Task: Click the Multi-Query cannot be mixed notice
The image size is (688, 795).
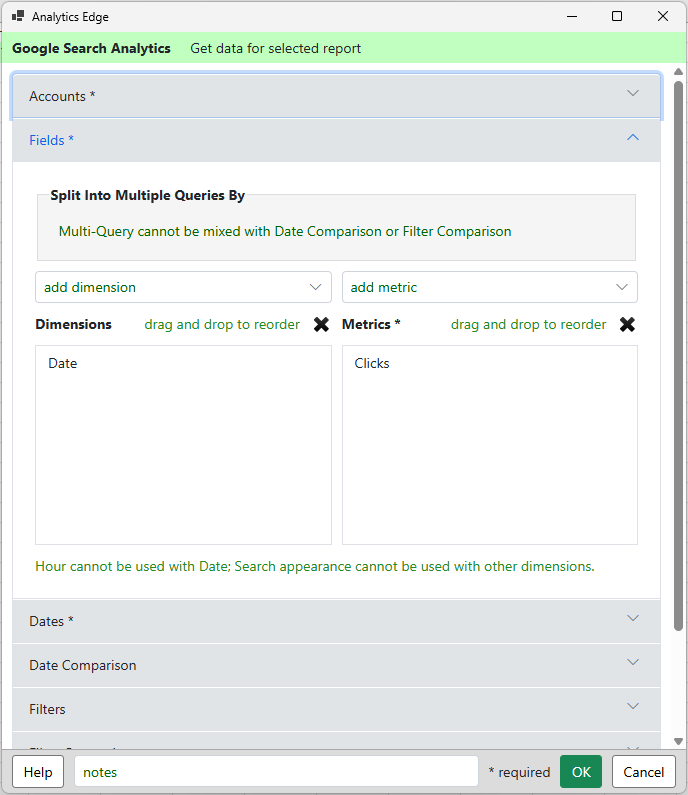Action: point(285,232)
